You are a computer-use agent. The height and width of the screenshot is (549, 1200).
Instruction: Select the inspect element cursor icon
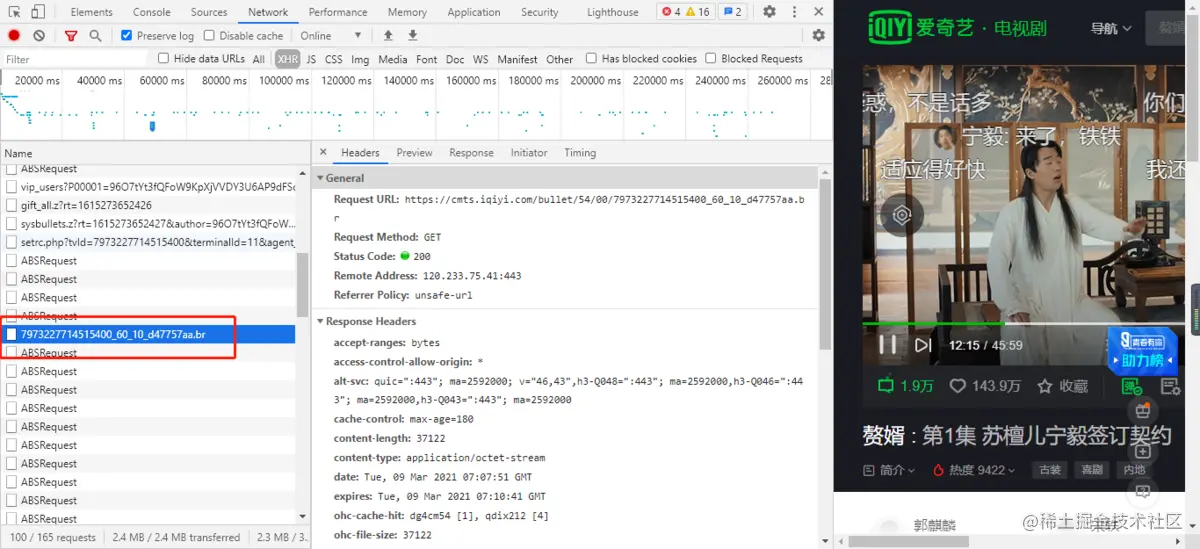[13, 12]
